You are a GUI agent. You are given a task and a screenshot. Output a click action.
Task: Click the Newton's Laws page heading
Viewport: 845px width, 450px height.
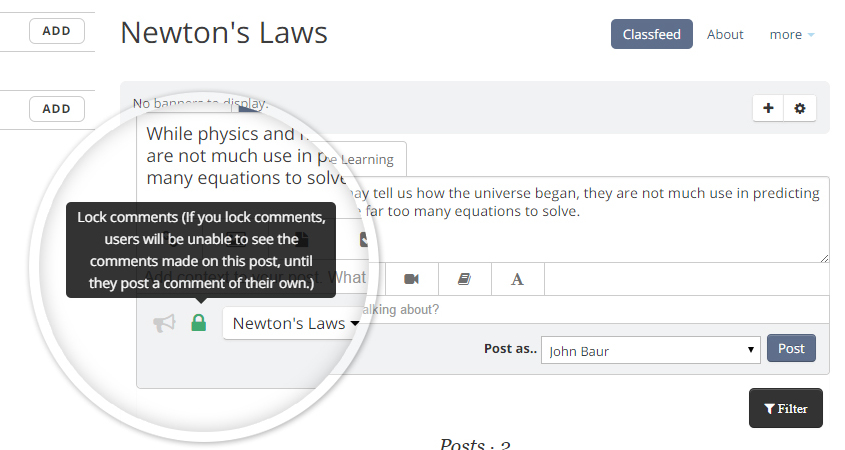[224, 33]
